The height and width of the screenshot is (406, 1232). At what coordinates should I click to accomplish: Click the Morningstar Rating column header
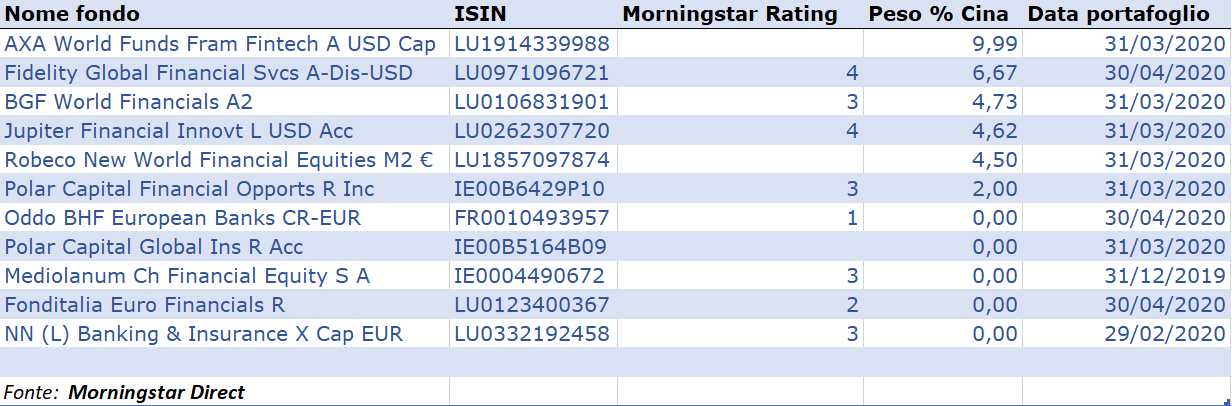(x=729, y=14)
